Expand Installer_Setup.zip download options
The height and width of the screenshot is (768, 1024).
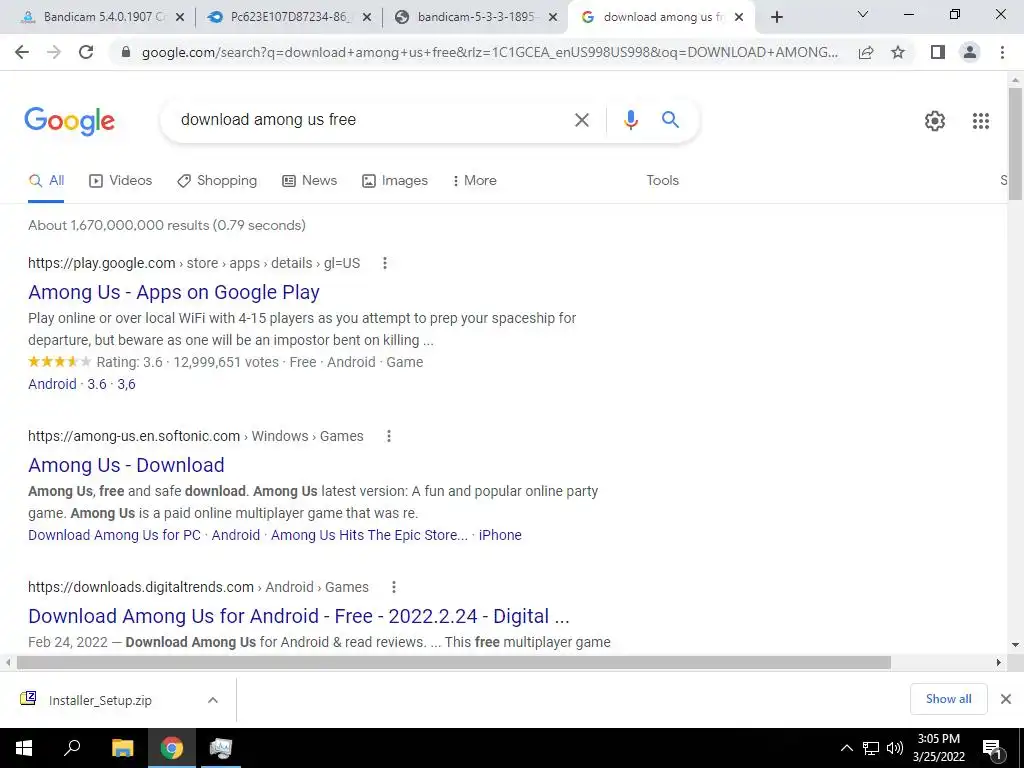pos(213,700)
